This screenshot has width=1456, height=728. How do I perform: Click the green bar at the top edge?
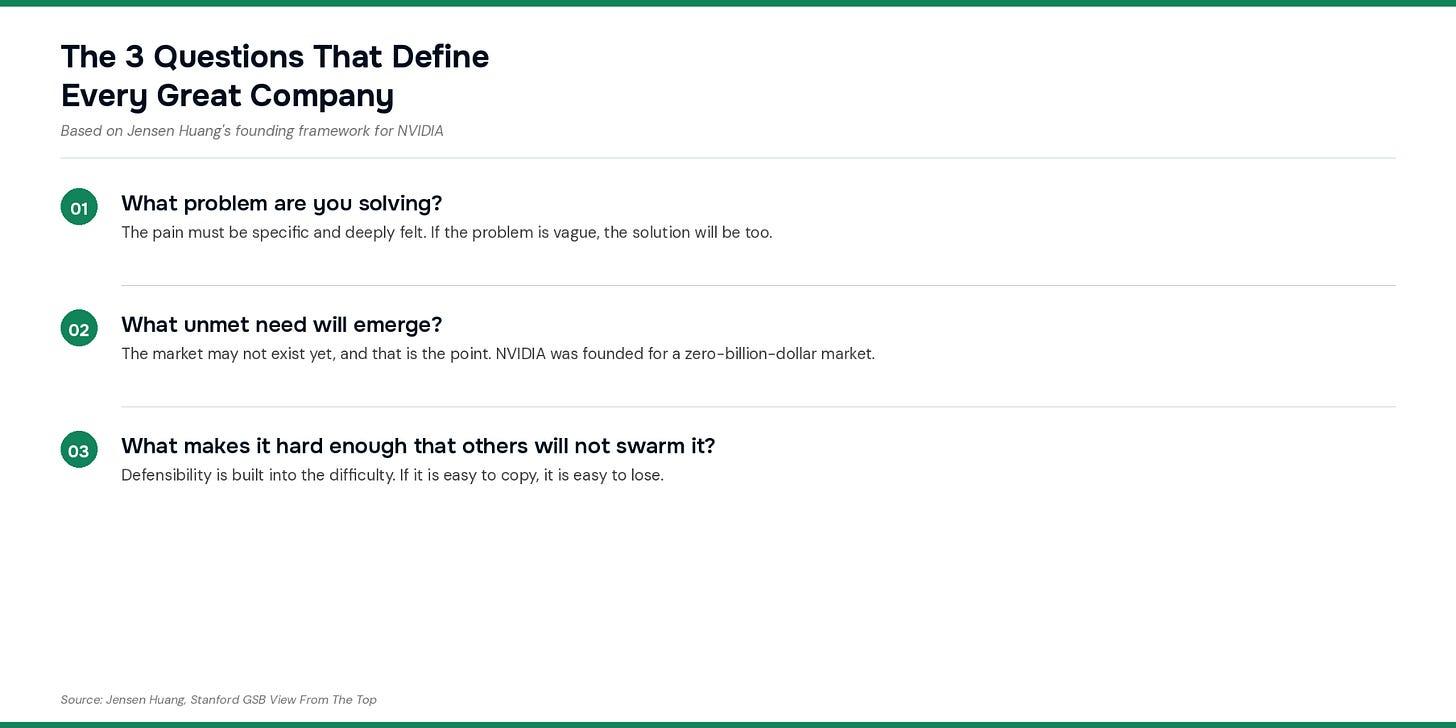pyautogui.click(x=728, y=3)
